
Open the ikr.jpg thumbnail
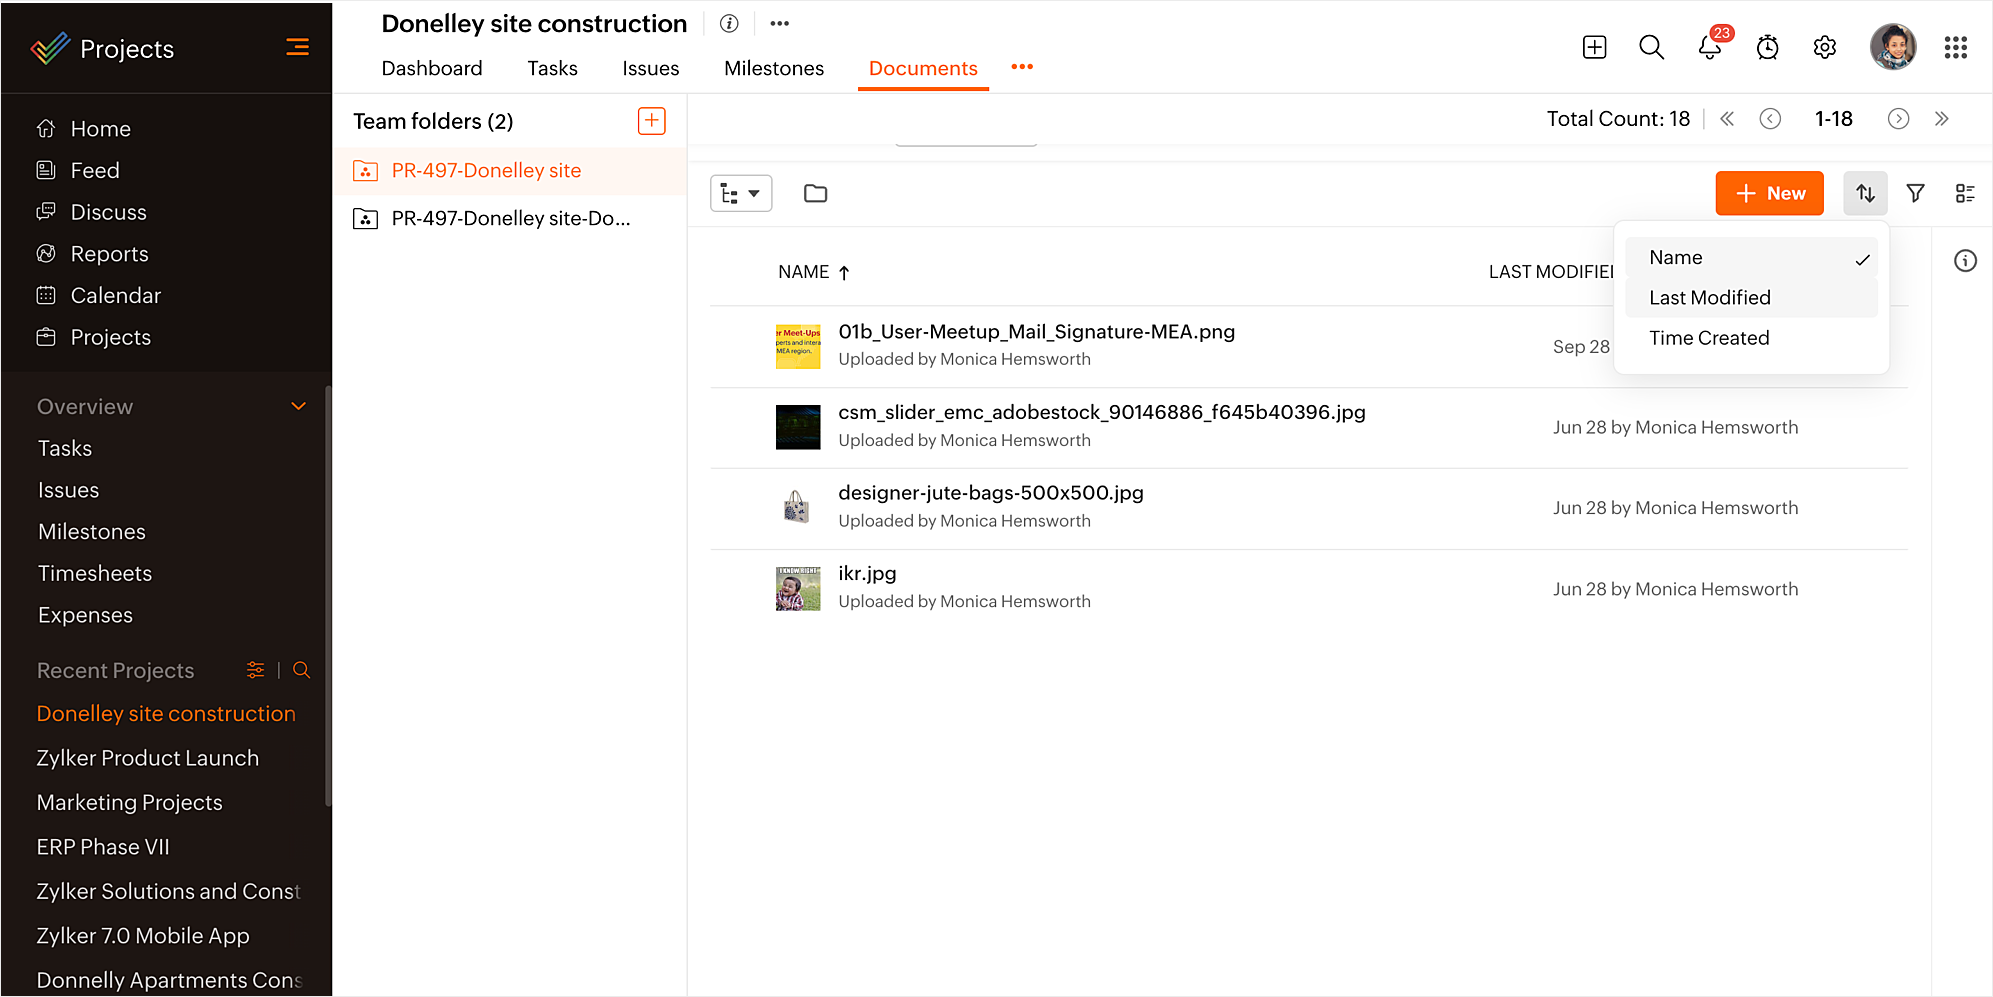(x=798, y=589)
